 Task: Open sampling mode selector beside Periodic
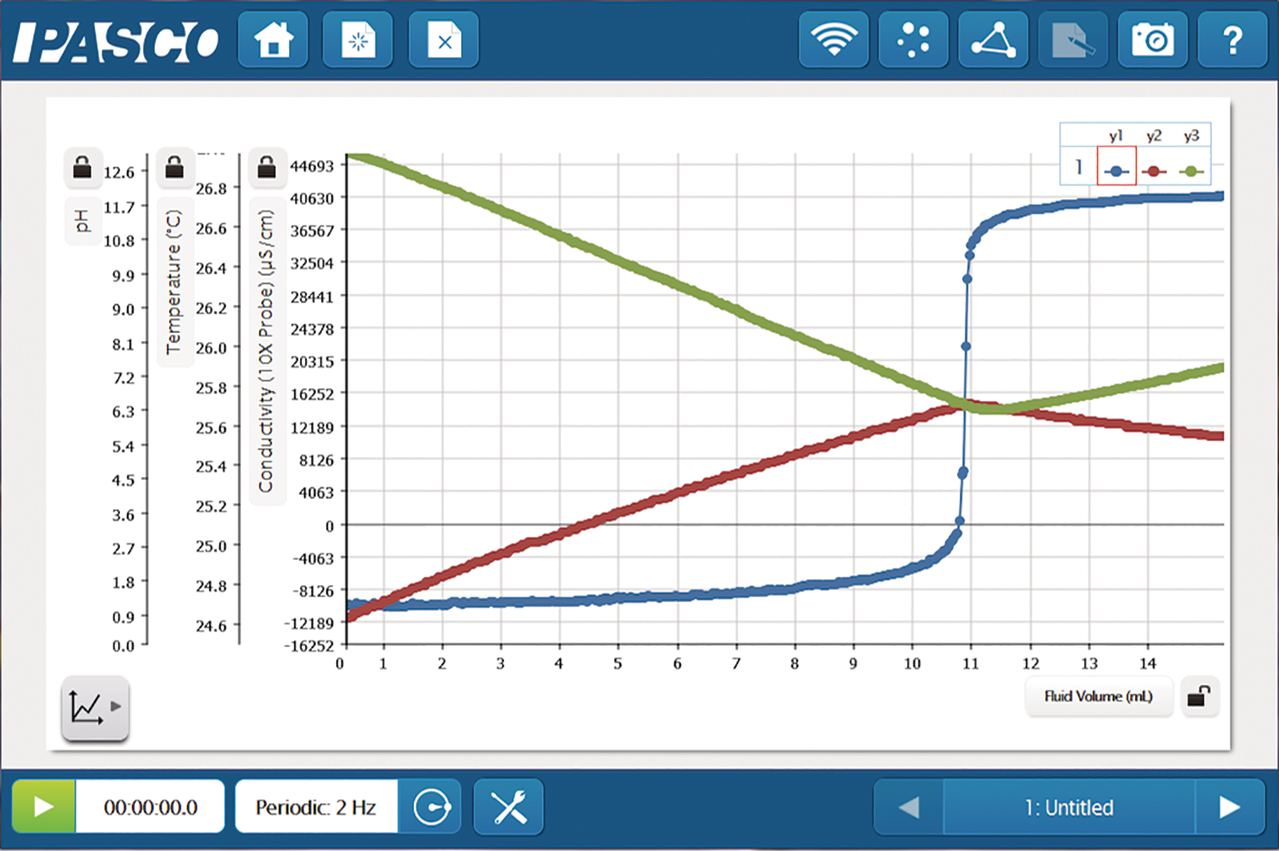pyautogui.click(x=430, y=807)
